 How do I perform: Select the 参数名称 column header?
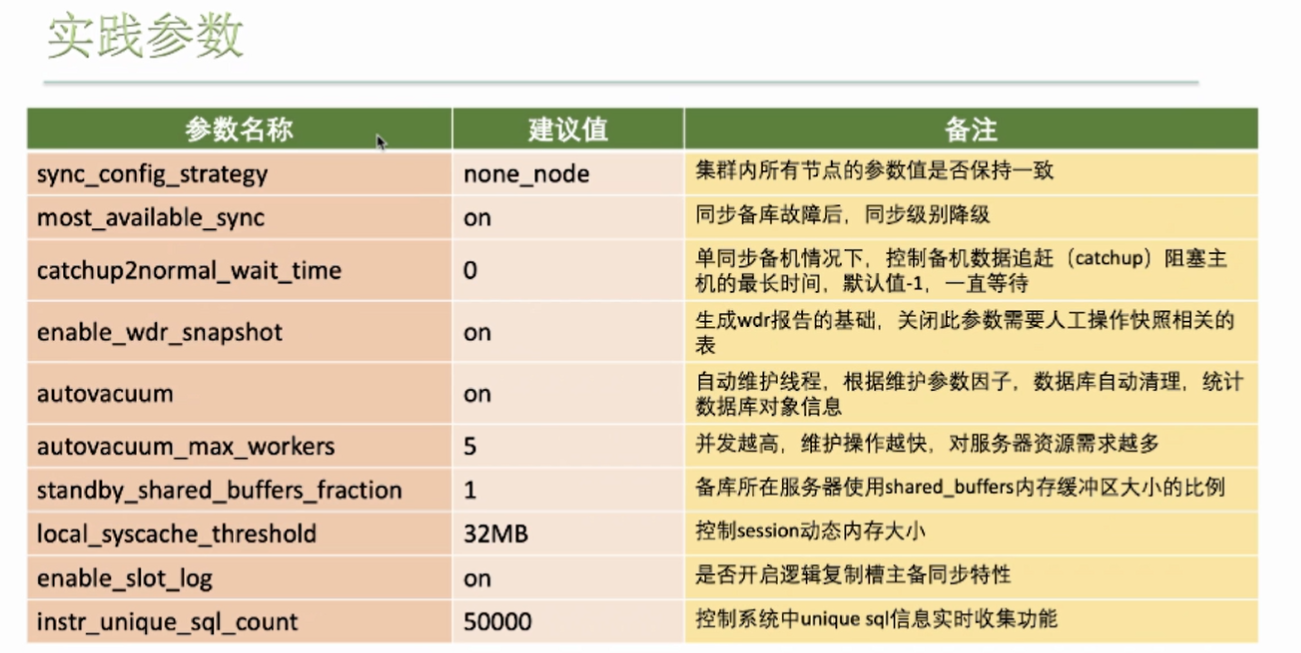239,129
